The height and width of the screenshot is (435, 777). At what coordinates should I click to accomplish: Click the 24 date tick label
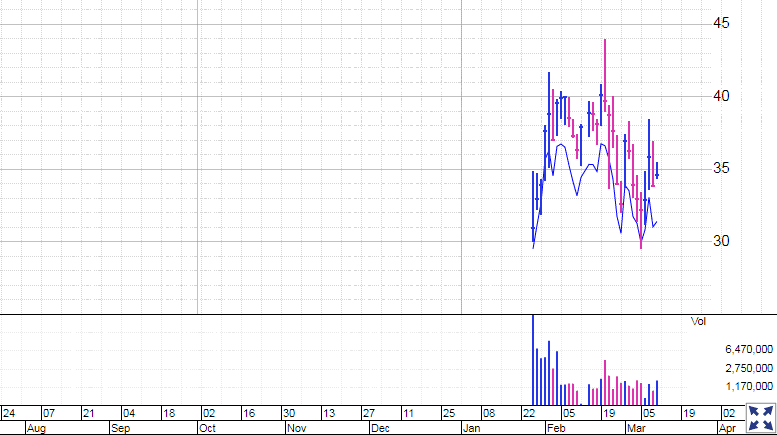pos(9,413)
